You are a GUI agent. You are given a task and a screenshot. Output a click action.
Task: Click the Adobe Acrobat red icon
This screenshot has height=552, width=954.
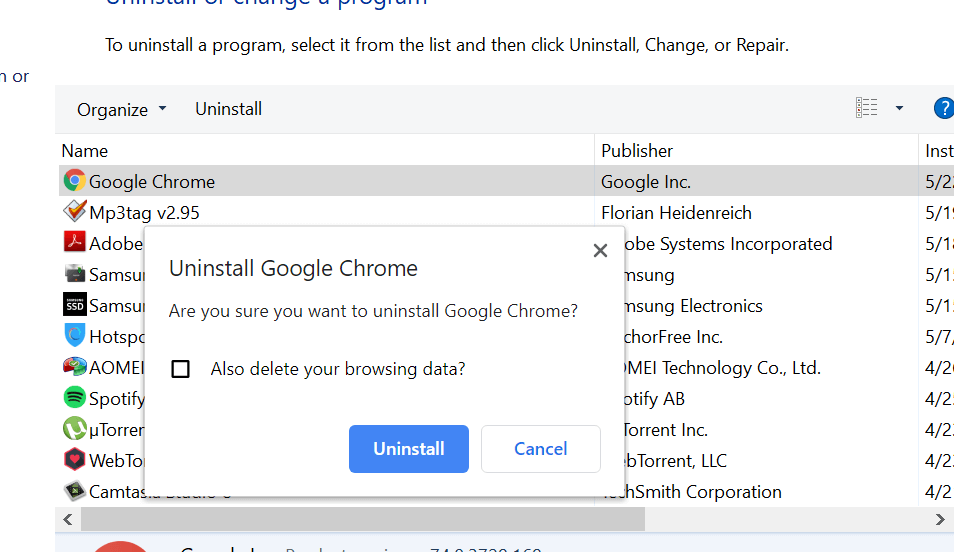click(x=74, y=242)
